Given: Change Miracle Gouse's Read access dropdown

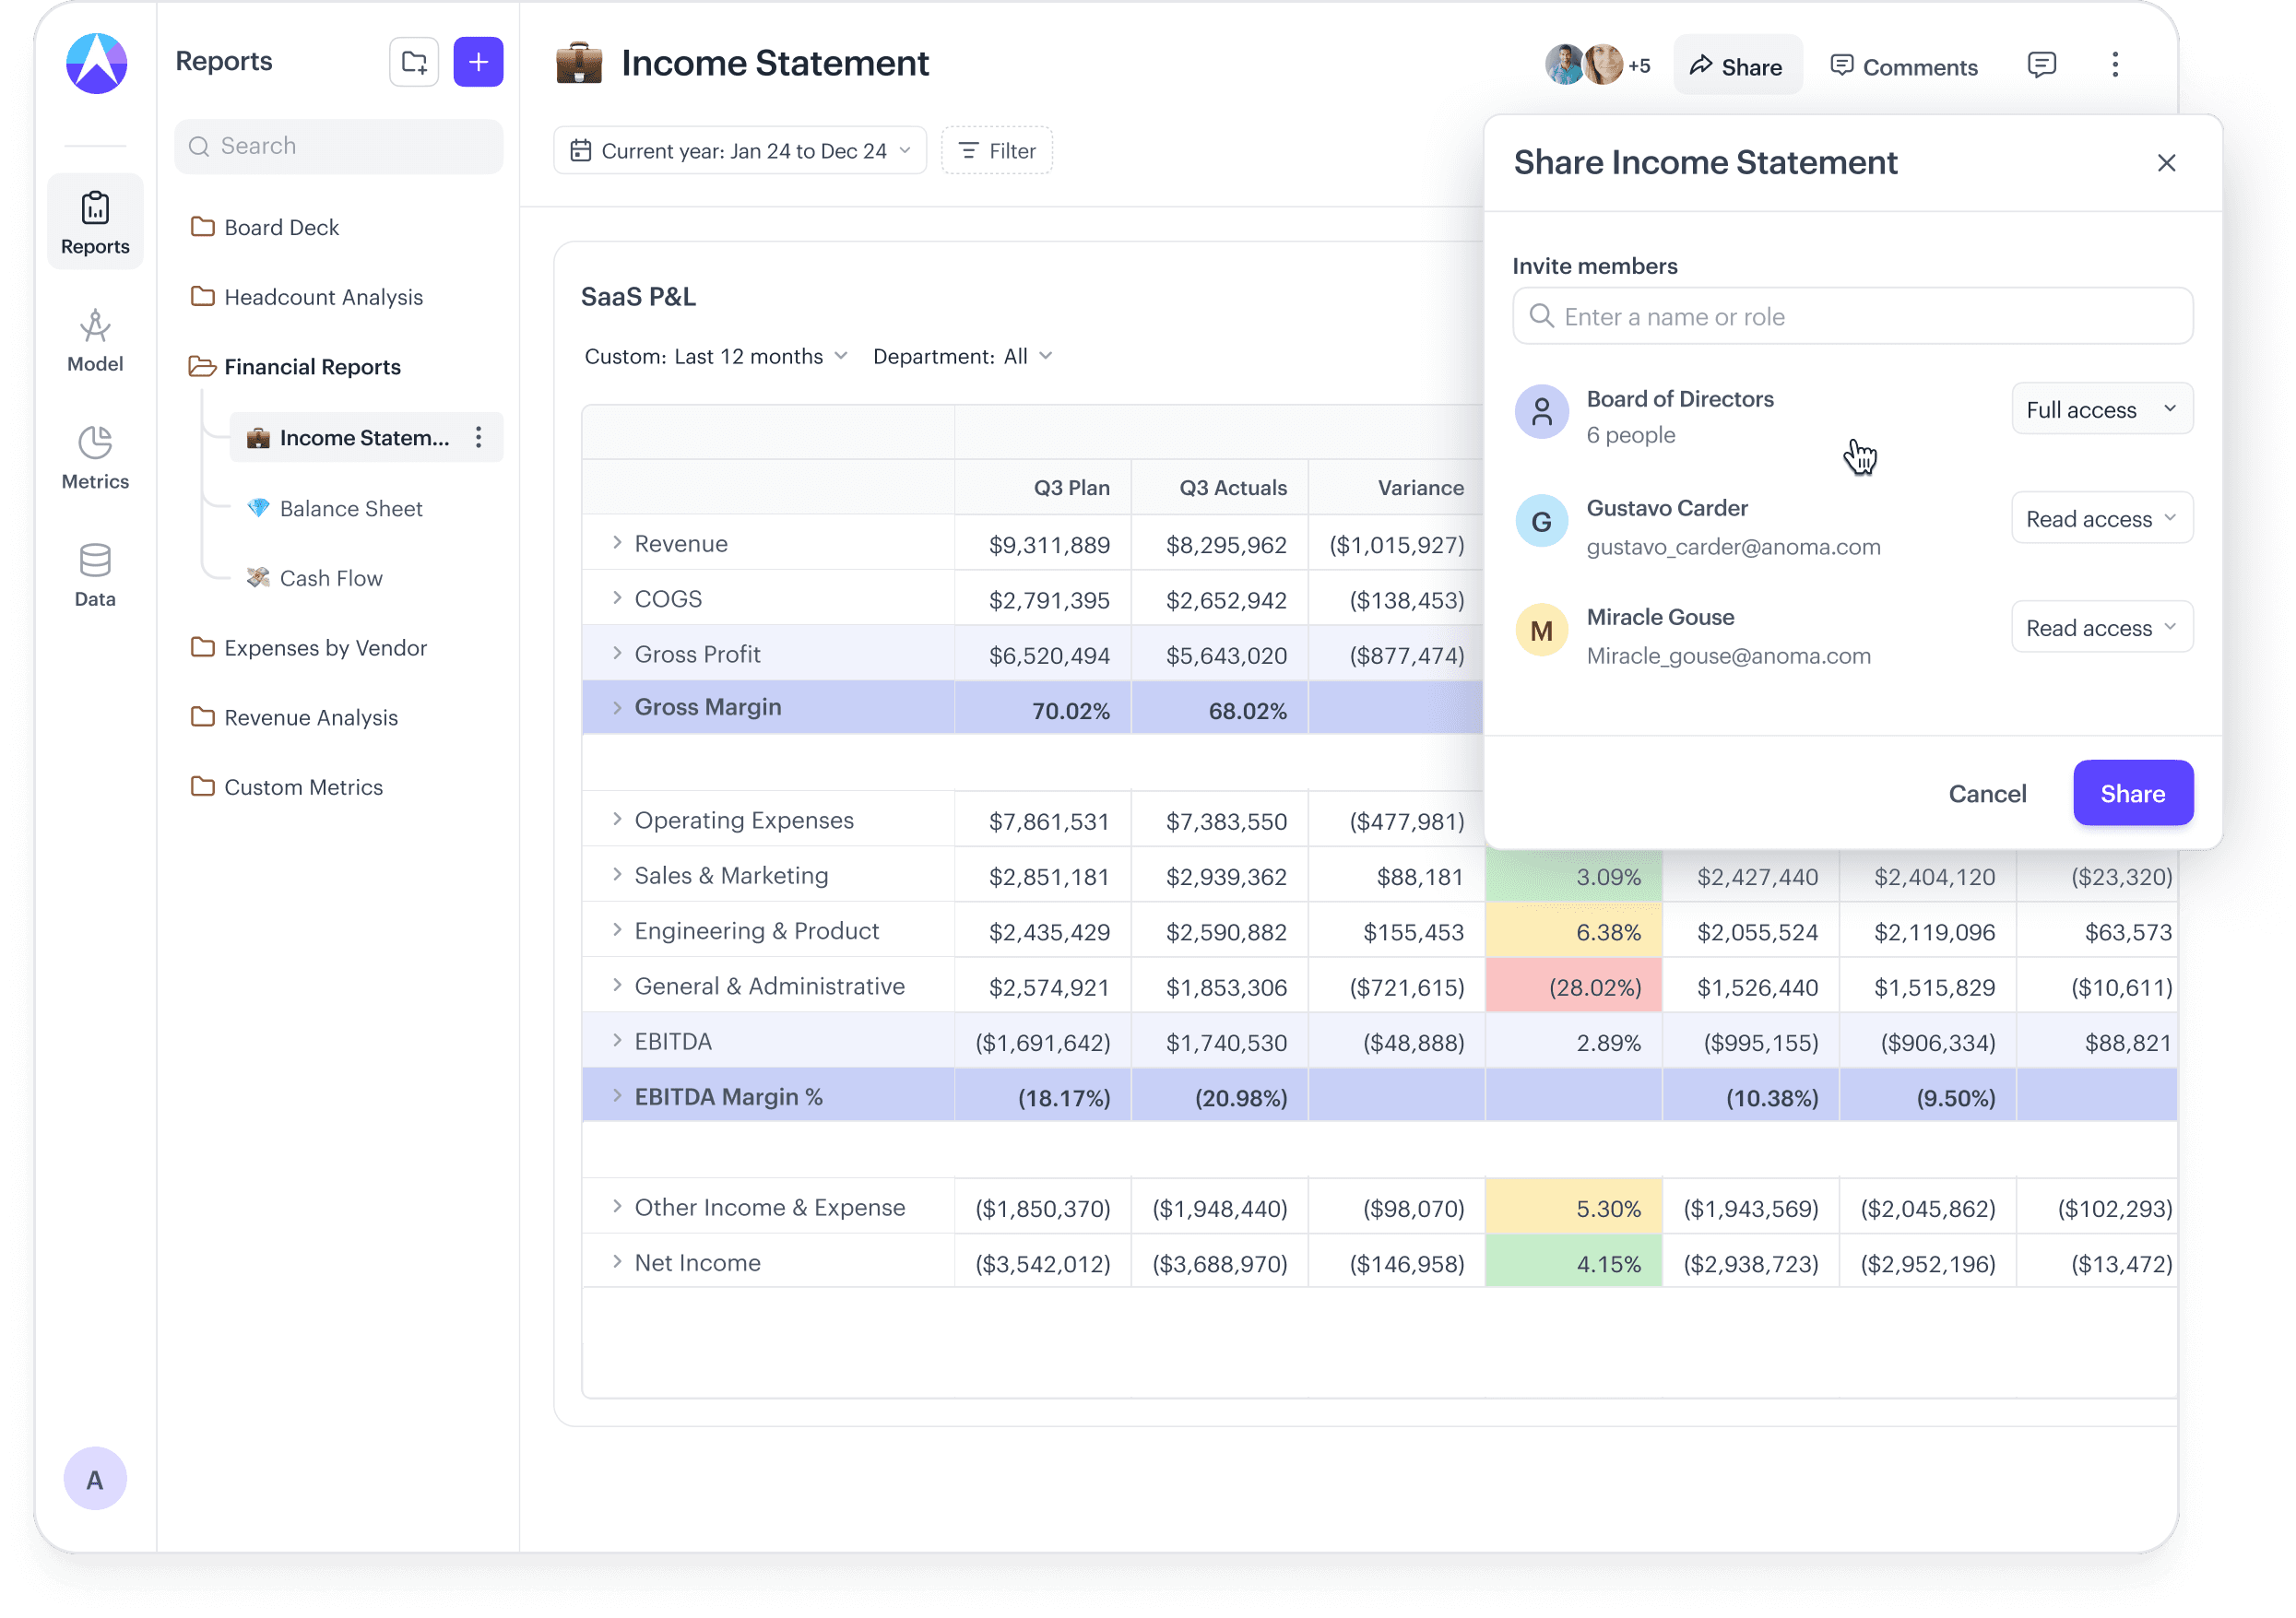Looking at the screenshot, I should tap(2101, 627).
